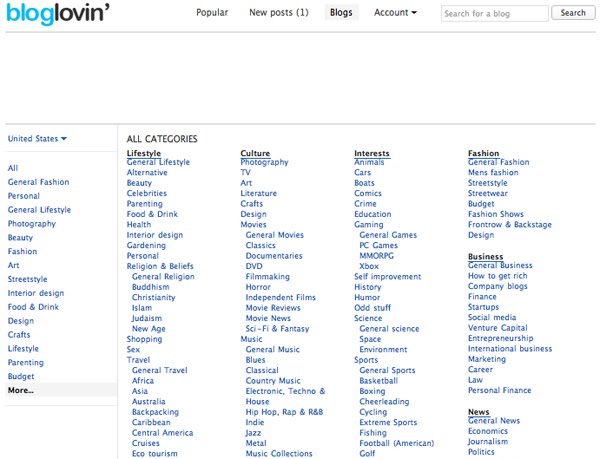Open the Business category heading
This screenshot has width=600, height=459.
coord(485,256)
